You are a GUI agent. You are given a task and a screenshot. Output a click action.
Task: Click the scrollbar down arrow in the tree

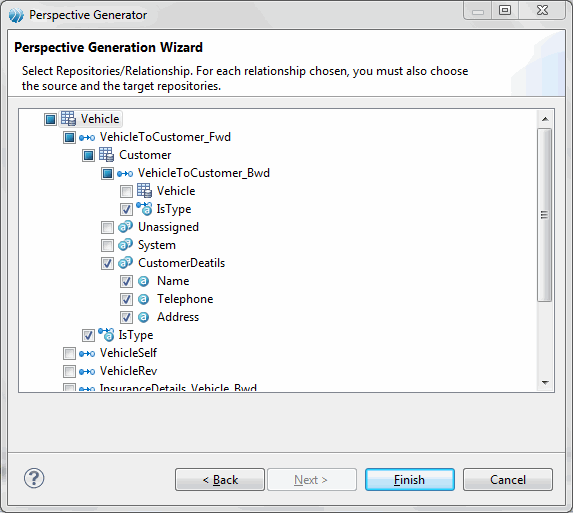coord(545,383)
